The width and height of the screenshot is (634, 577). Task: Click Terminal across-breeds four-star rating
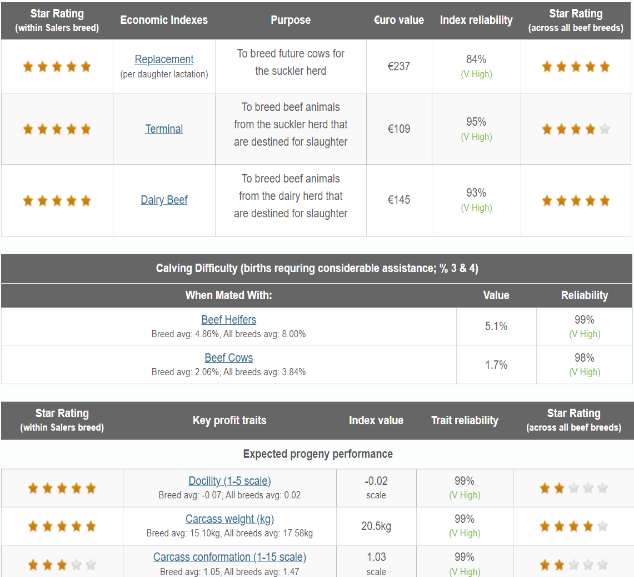click(x=576, y=129)
